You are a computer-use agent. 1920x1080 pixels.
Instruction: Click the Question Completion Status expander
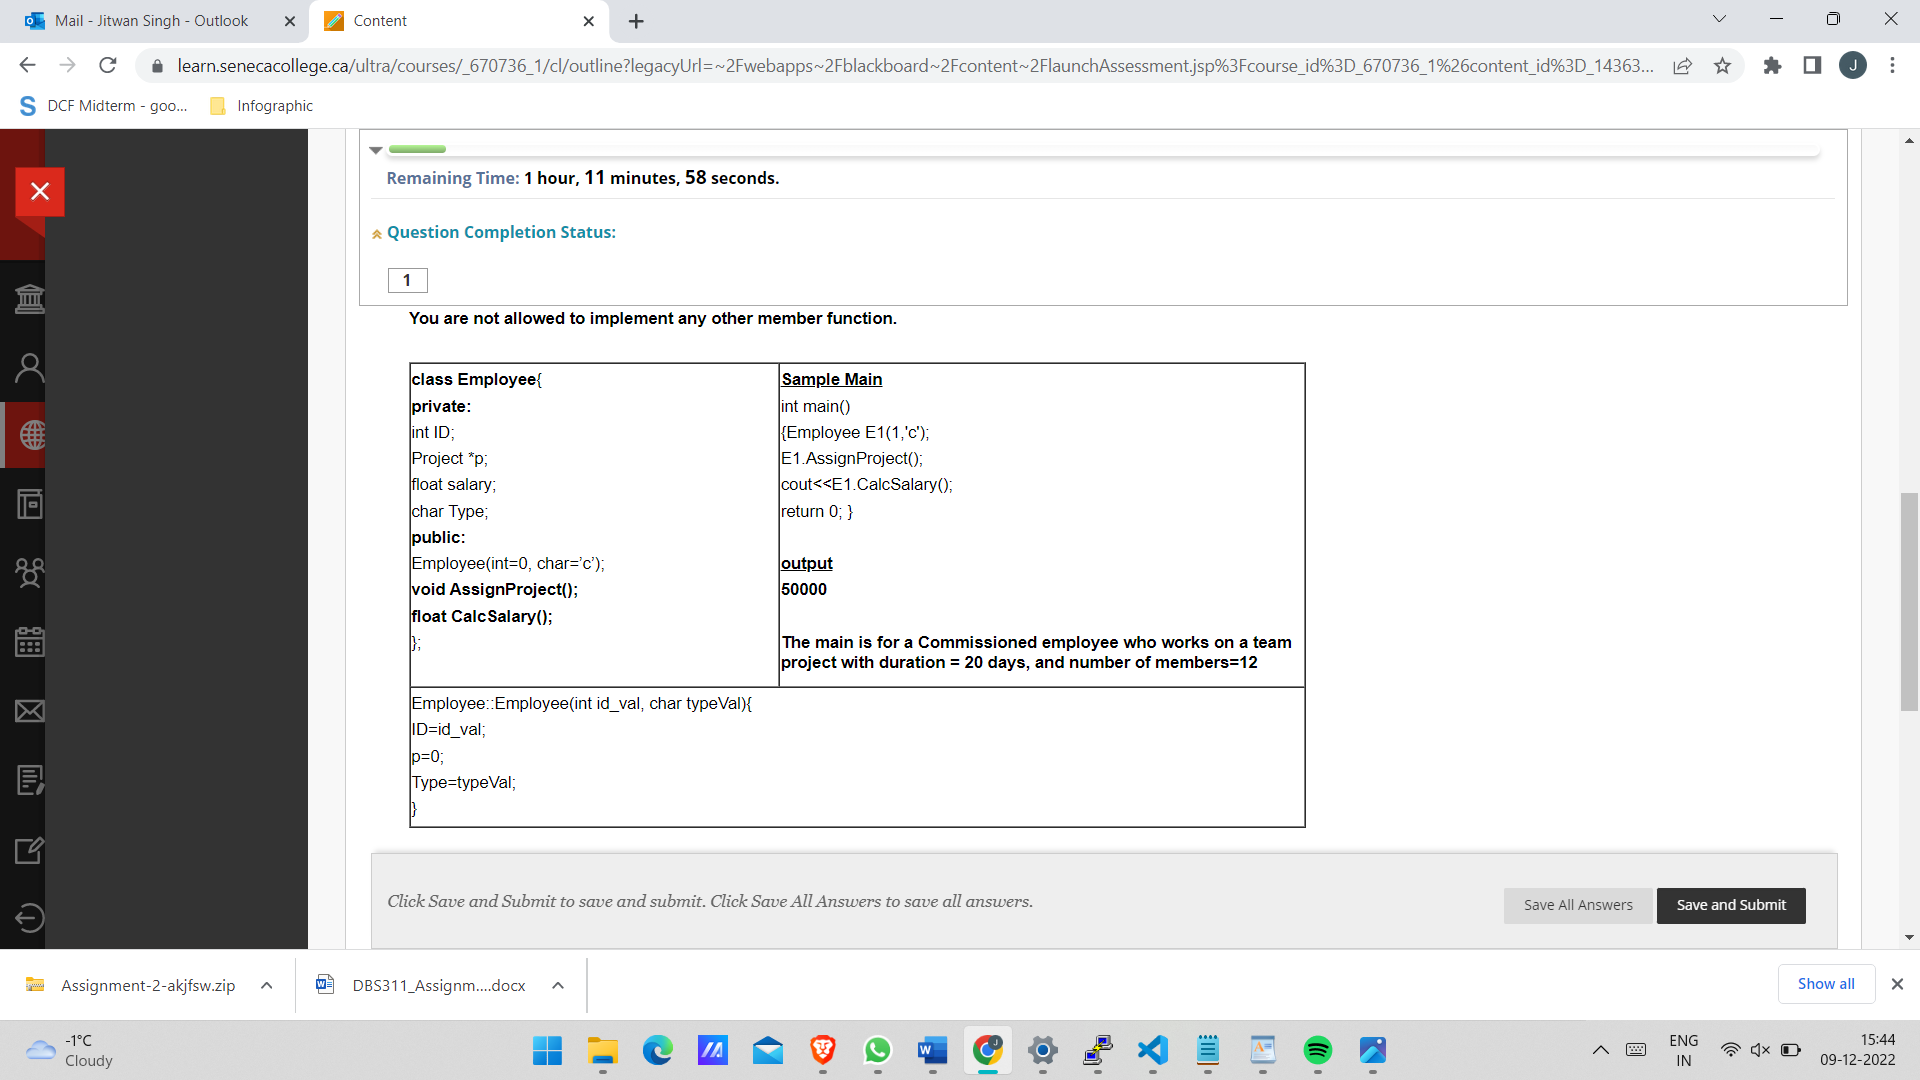pos(376,232)
